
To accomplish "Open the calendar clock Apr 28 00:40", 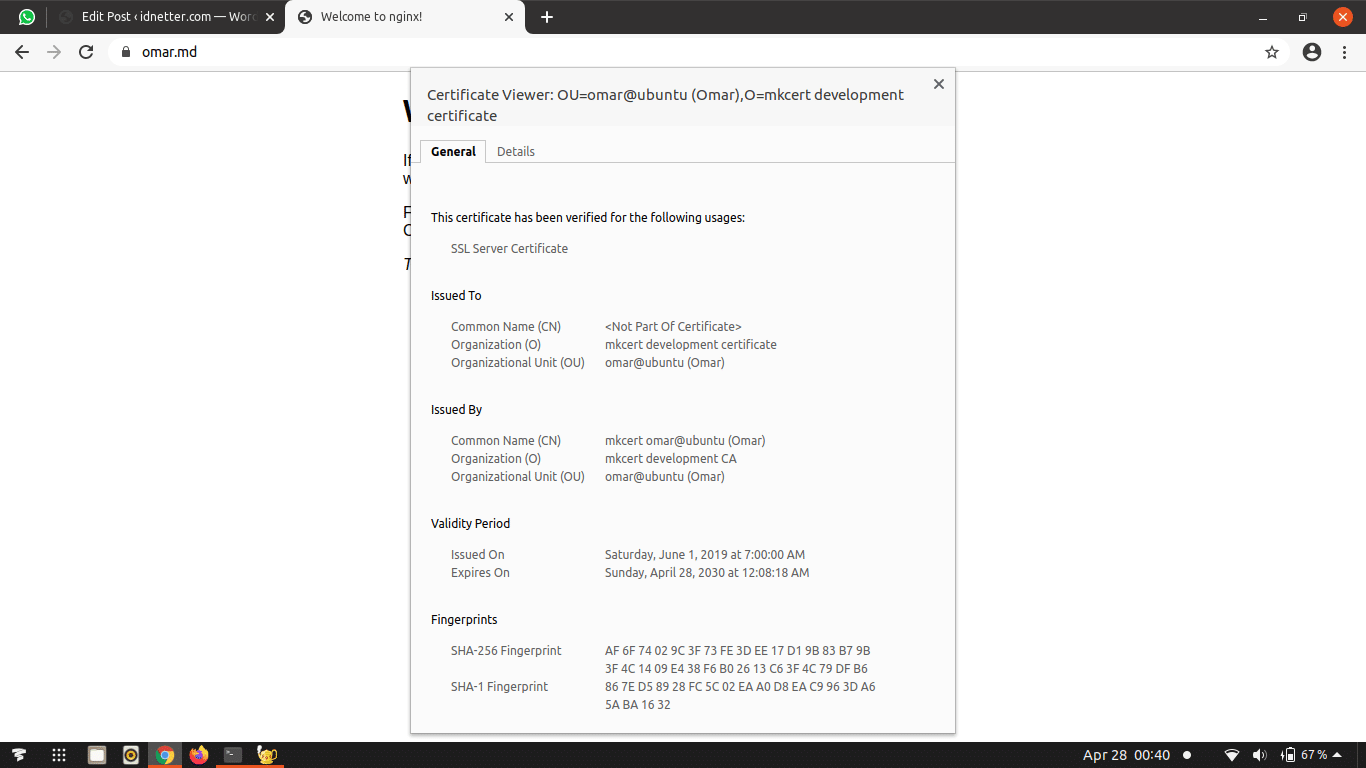I will click(x=1126, y=755).
